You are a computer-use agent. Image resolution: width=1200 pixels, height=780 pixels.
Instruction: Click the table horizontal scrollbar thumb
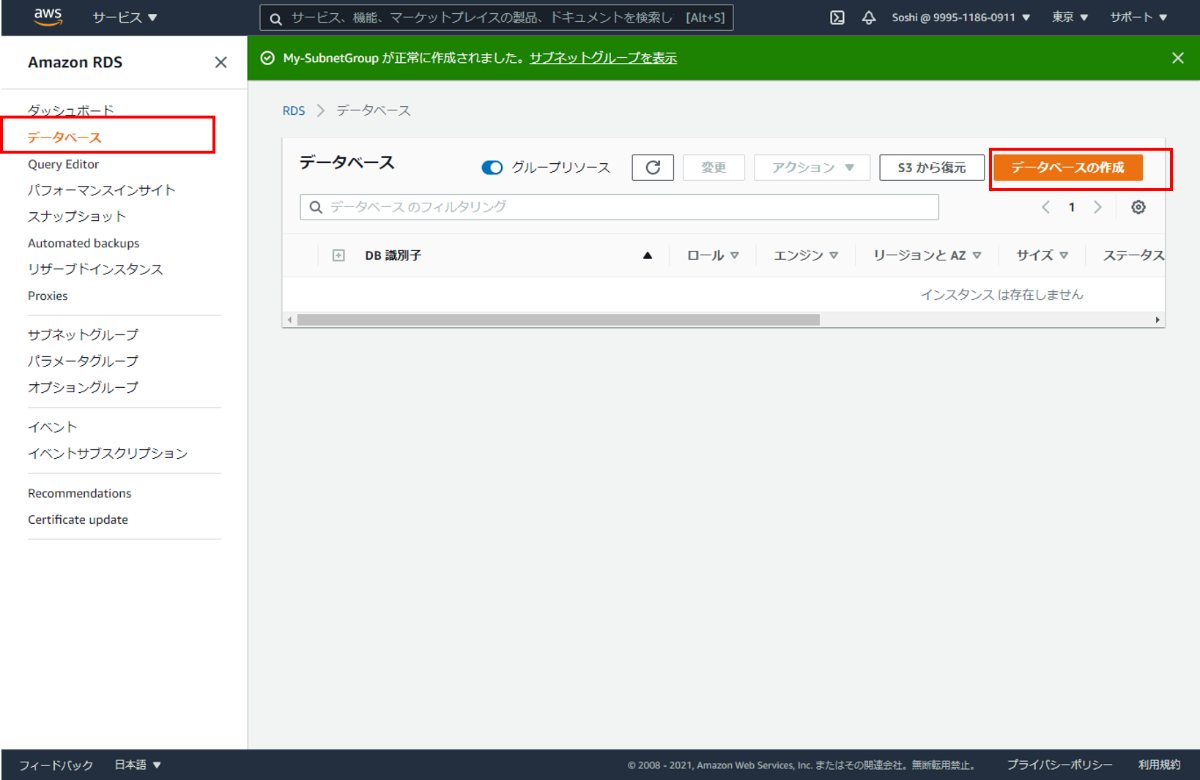point(558,320)
